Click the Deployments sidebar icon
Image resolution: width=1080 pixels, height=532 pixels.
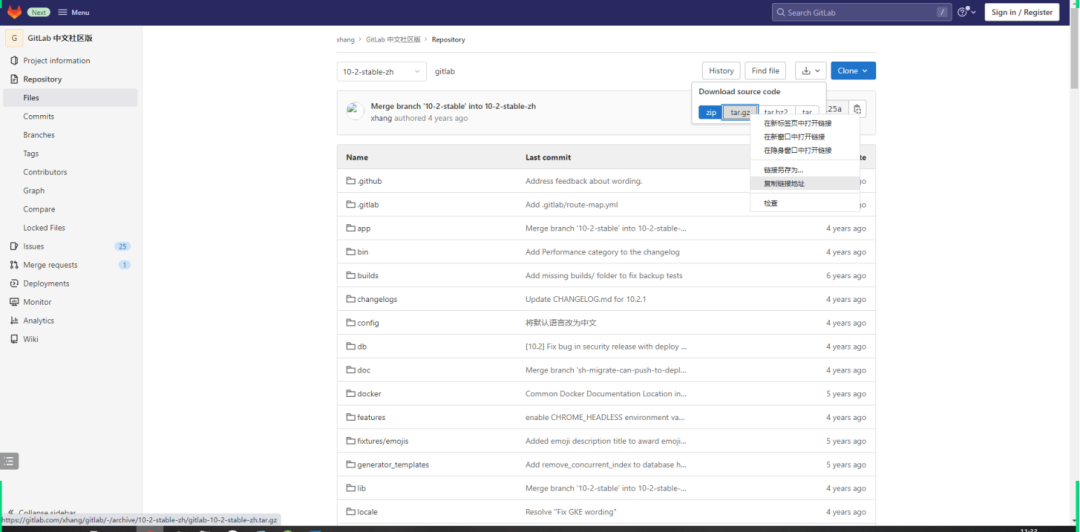pos(14,283)
